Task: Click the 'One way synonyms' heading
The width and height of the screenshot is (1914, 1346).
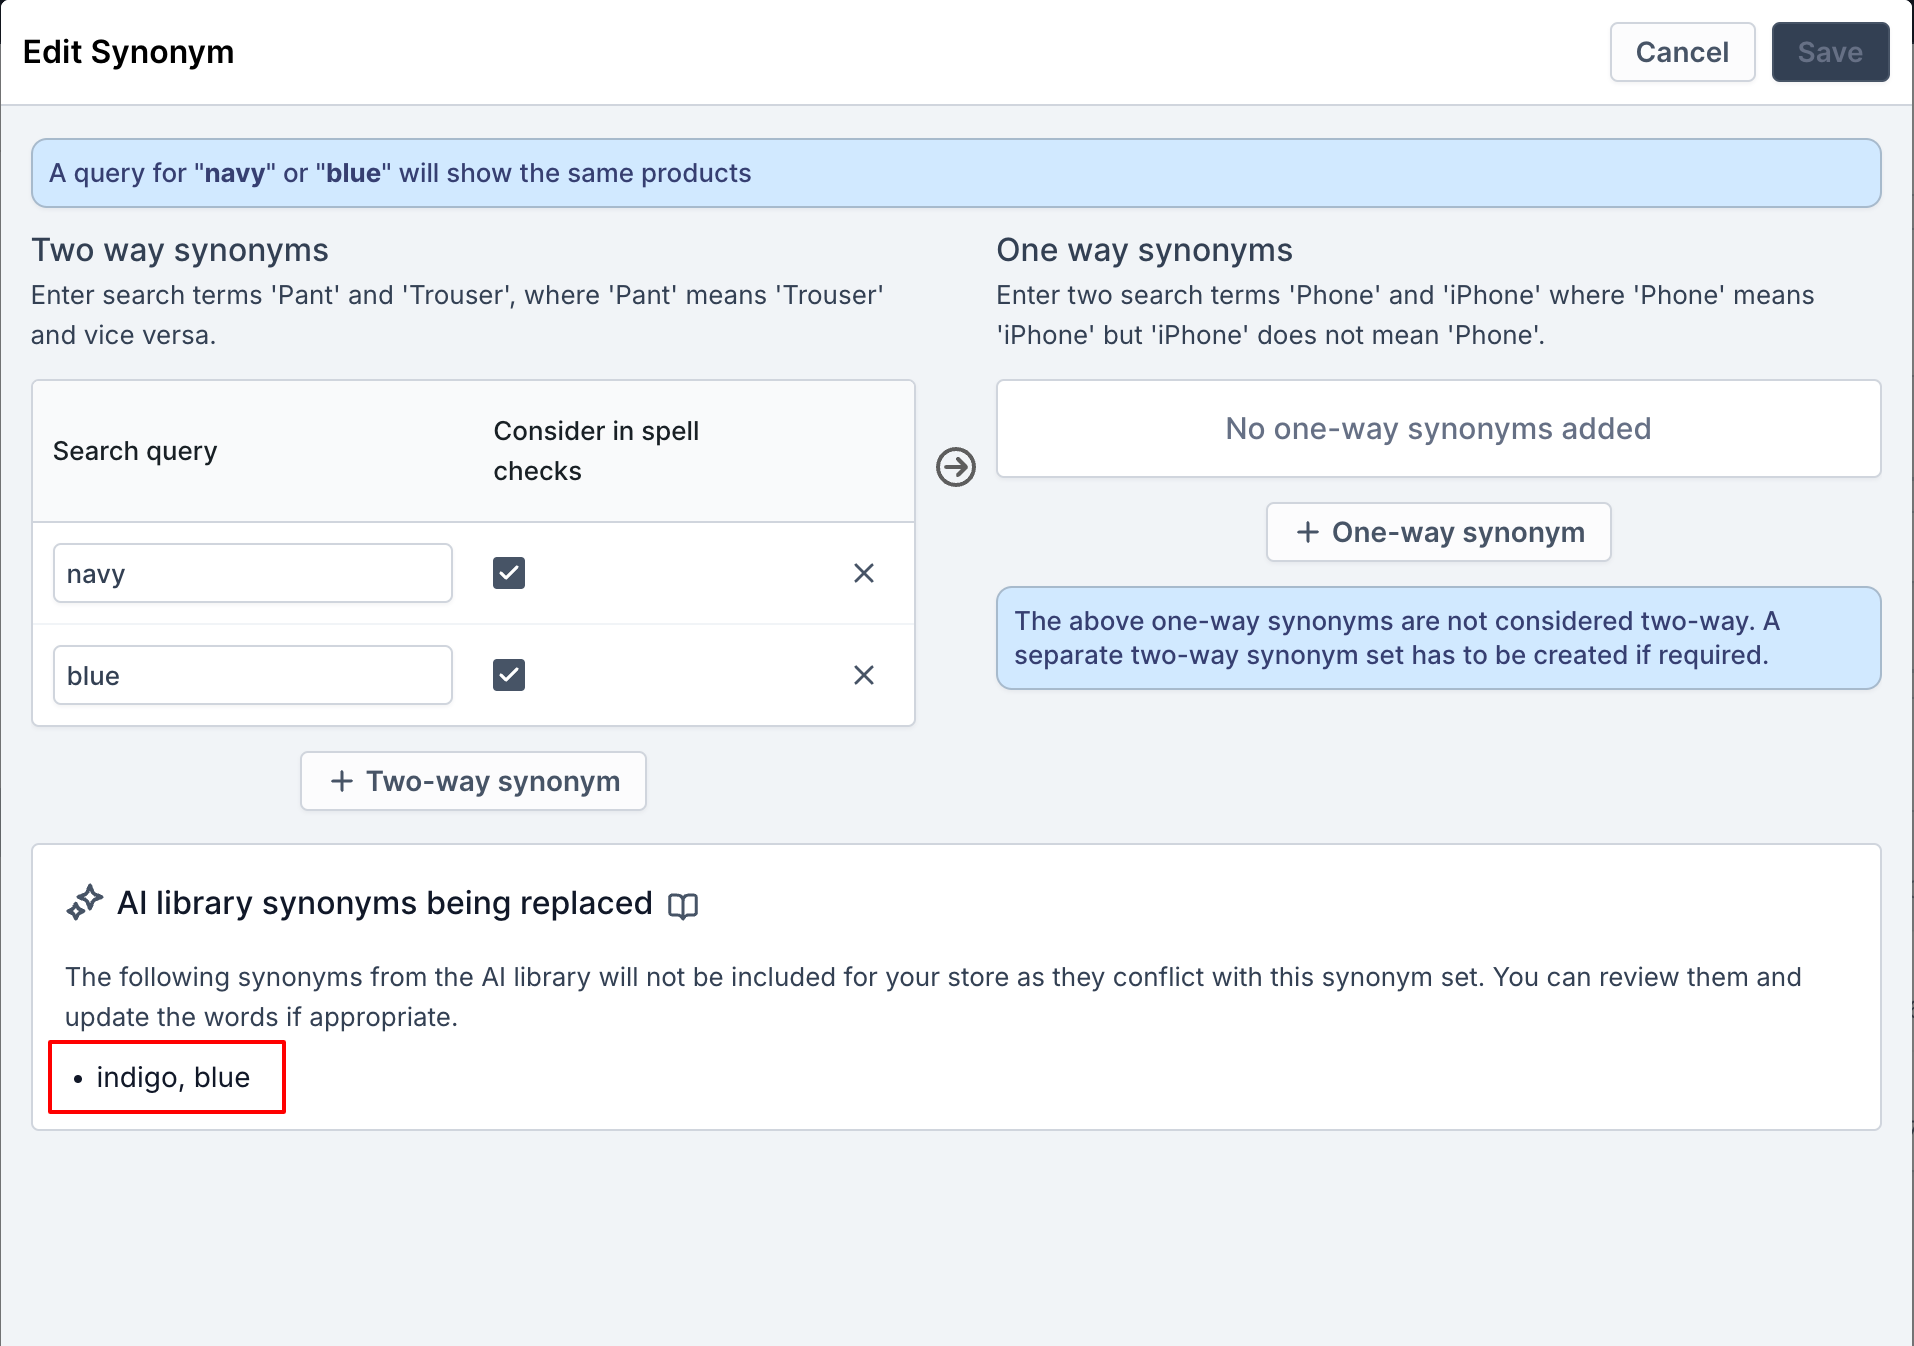Action: click(1144, 250)
